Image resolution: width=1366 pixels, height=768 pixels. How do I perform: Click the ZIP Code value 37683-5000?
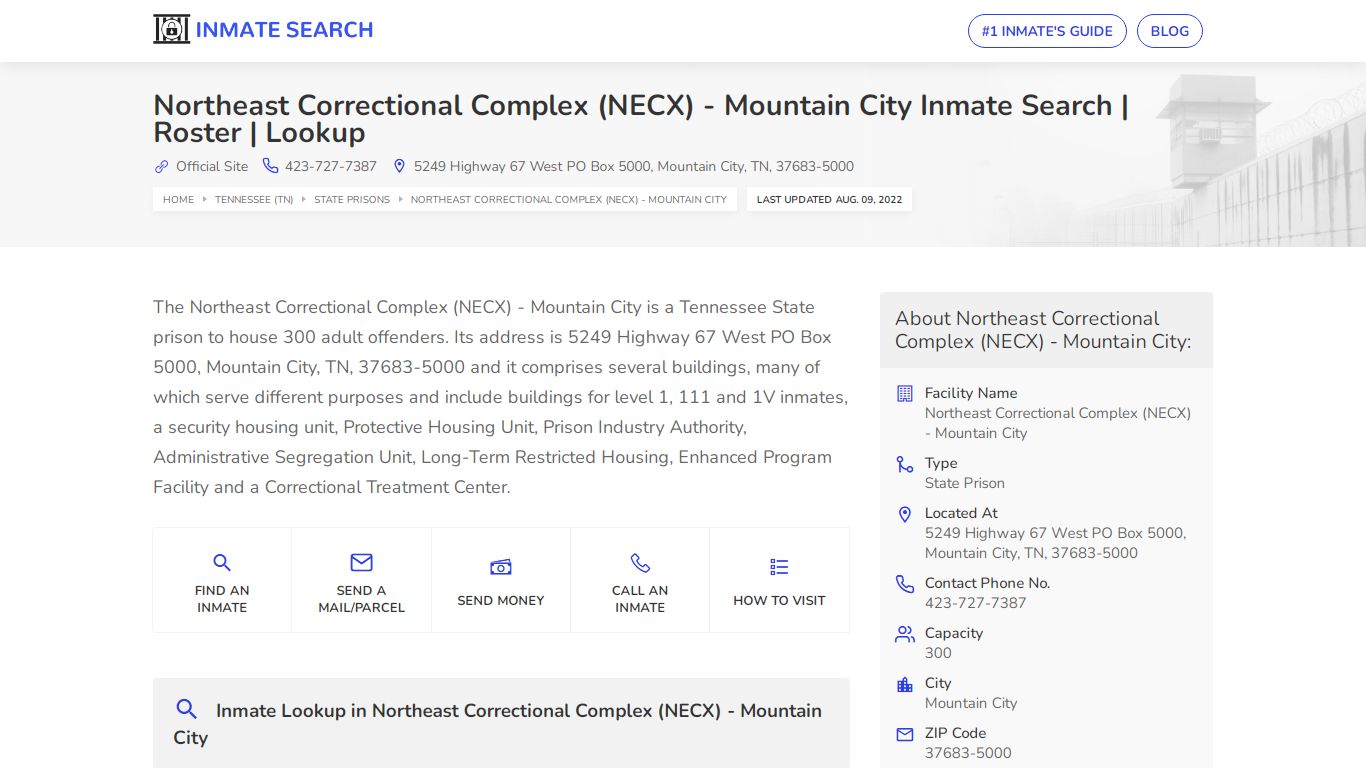[x=968, y=753]
